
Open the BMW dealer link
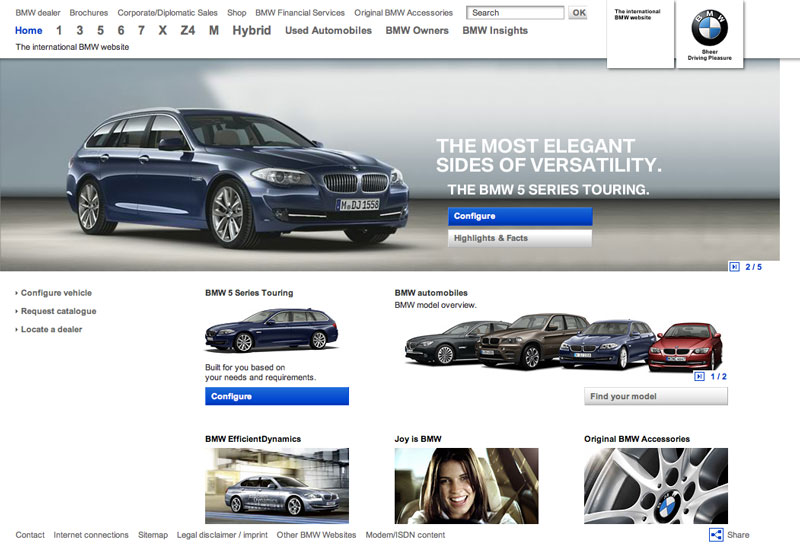[38, 13]
